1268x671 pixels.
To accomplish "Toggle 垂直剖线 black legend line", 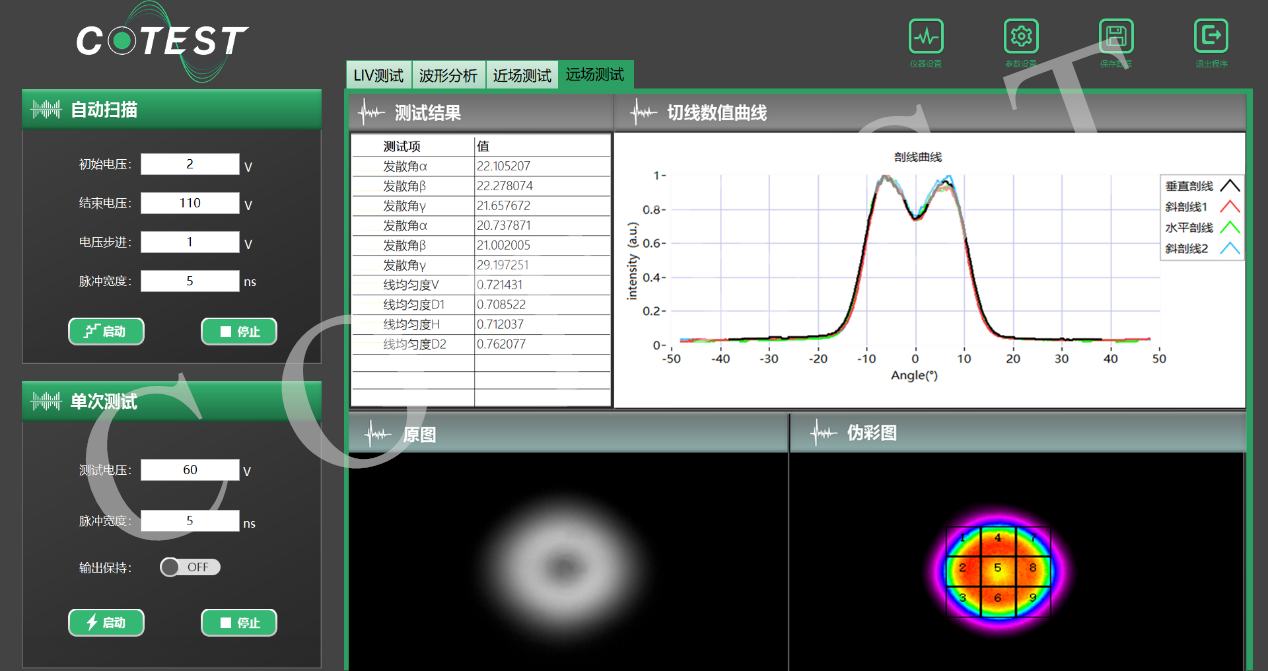I will 1230,186.
